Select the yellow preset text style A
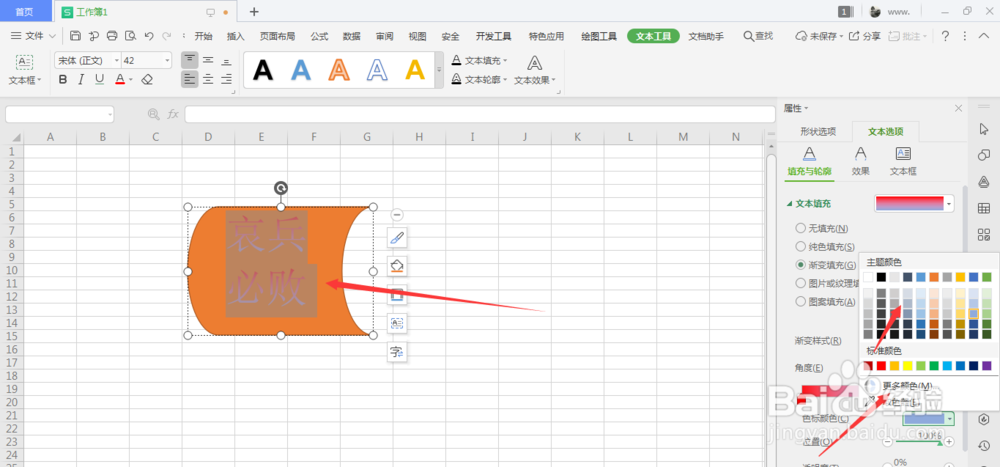This screenshot has height=467, width=1000. coord(415,69)
